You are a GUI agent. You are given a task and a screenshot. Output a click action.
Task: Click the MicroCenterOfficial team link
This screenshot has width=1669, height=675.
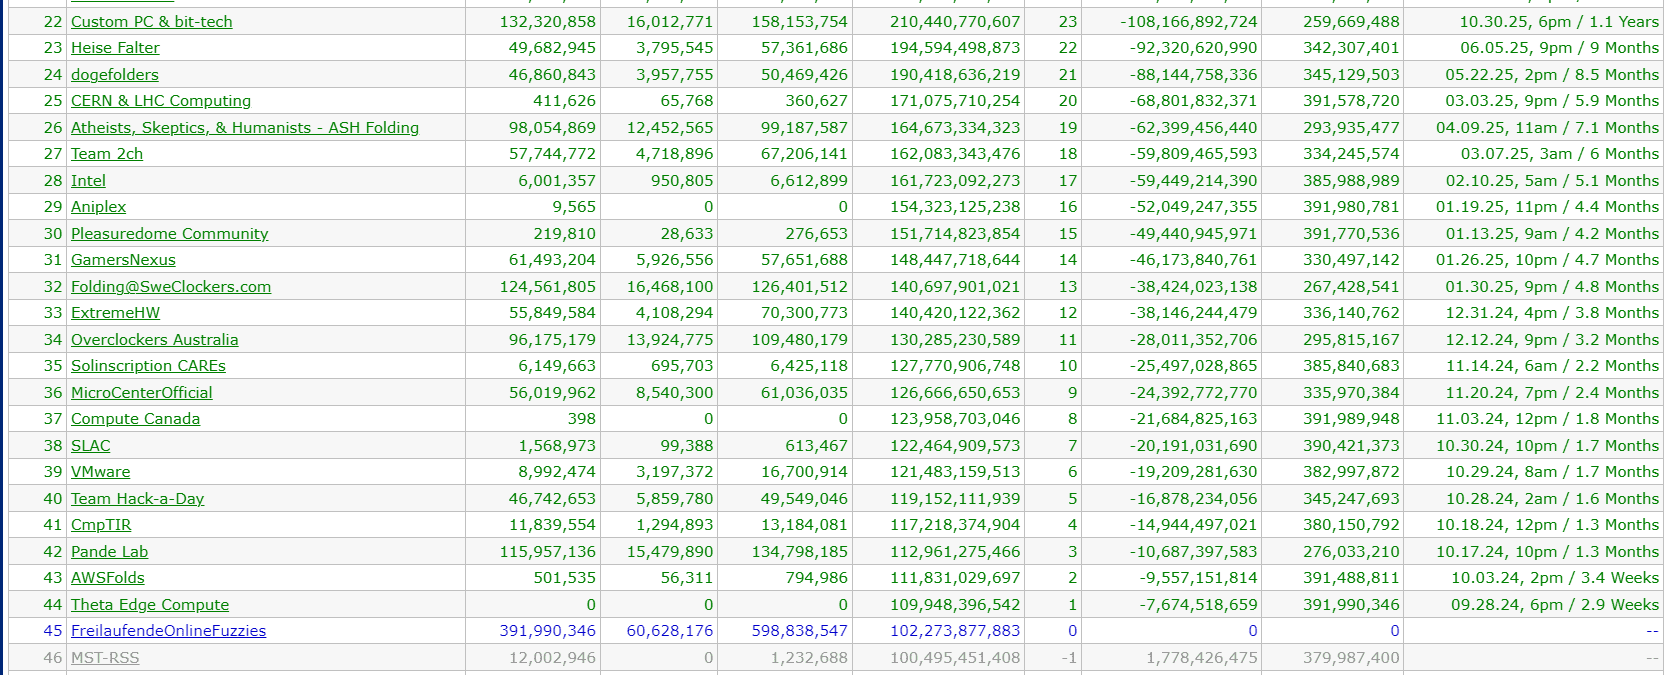pos(142,392)
